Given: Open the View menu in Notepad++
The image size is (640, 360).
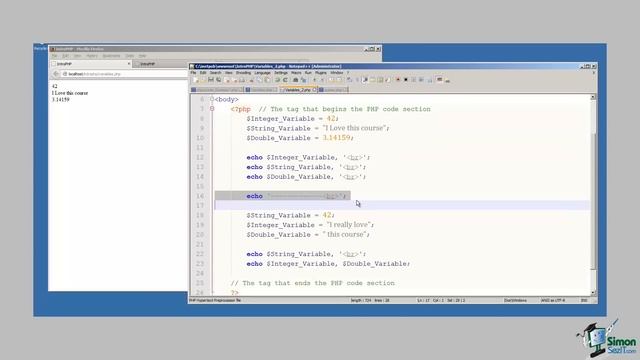Looking at the screenshot, I should (229, 73).
